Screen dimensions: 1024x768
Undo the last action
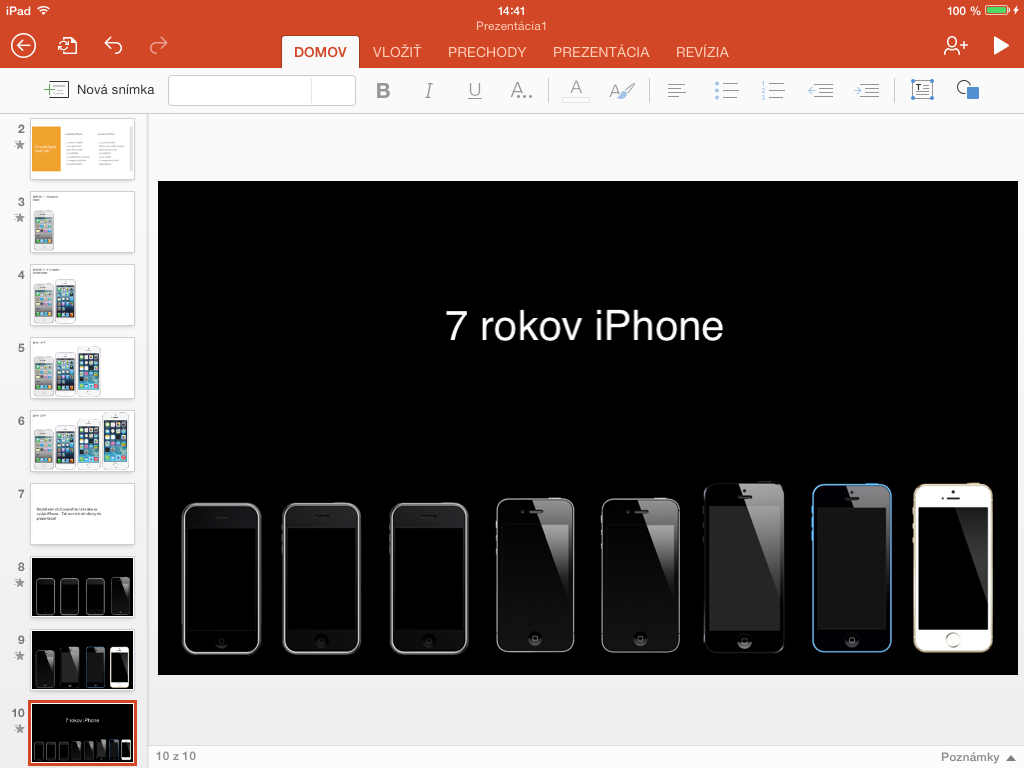pos(113,45)
